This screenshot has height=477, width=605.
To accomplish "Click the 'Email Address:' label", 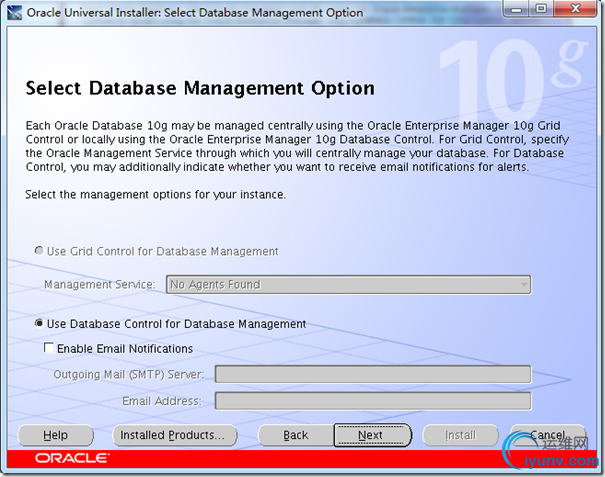I will [x=162, y=401].
